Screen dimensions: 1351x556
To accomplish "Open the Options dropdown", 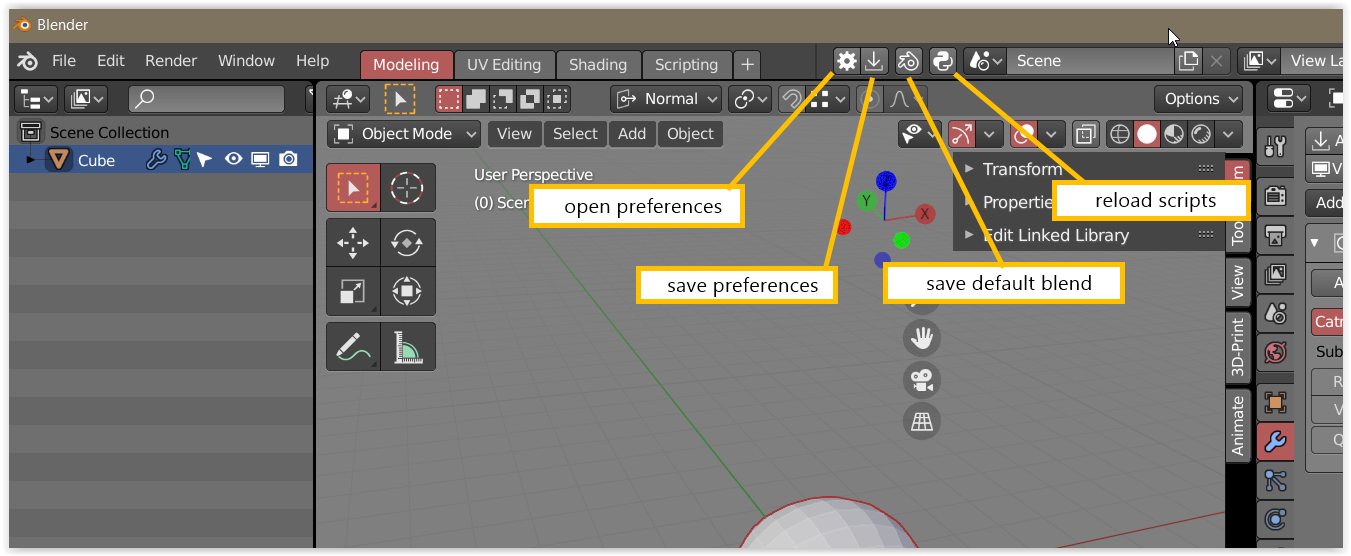I will (x=1198, y=98).
